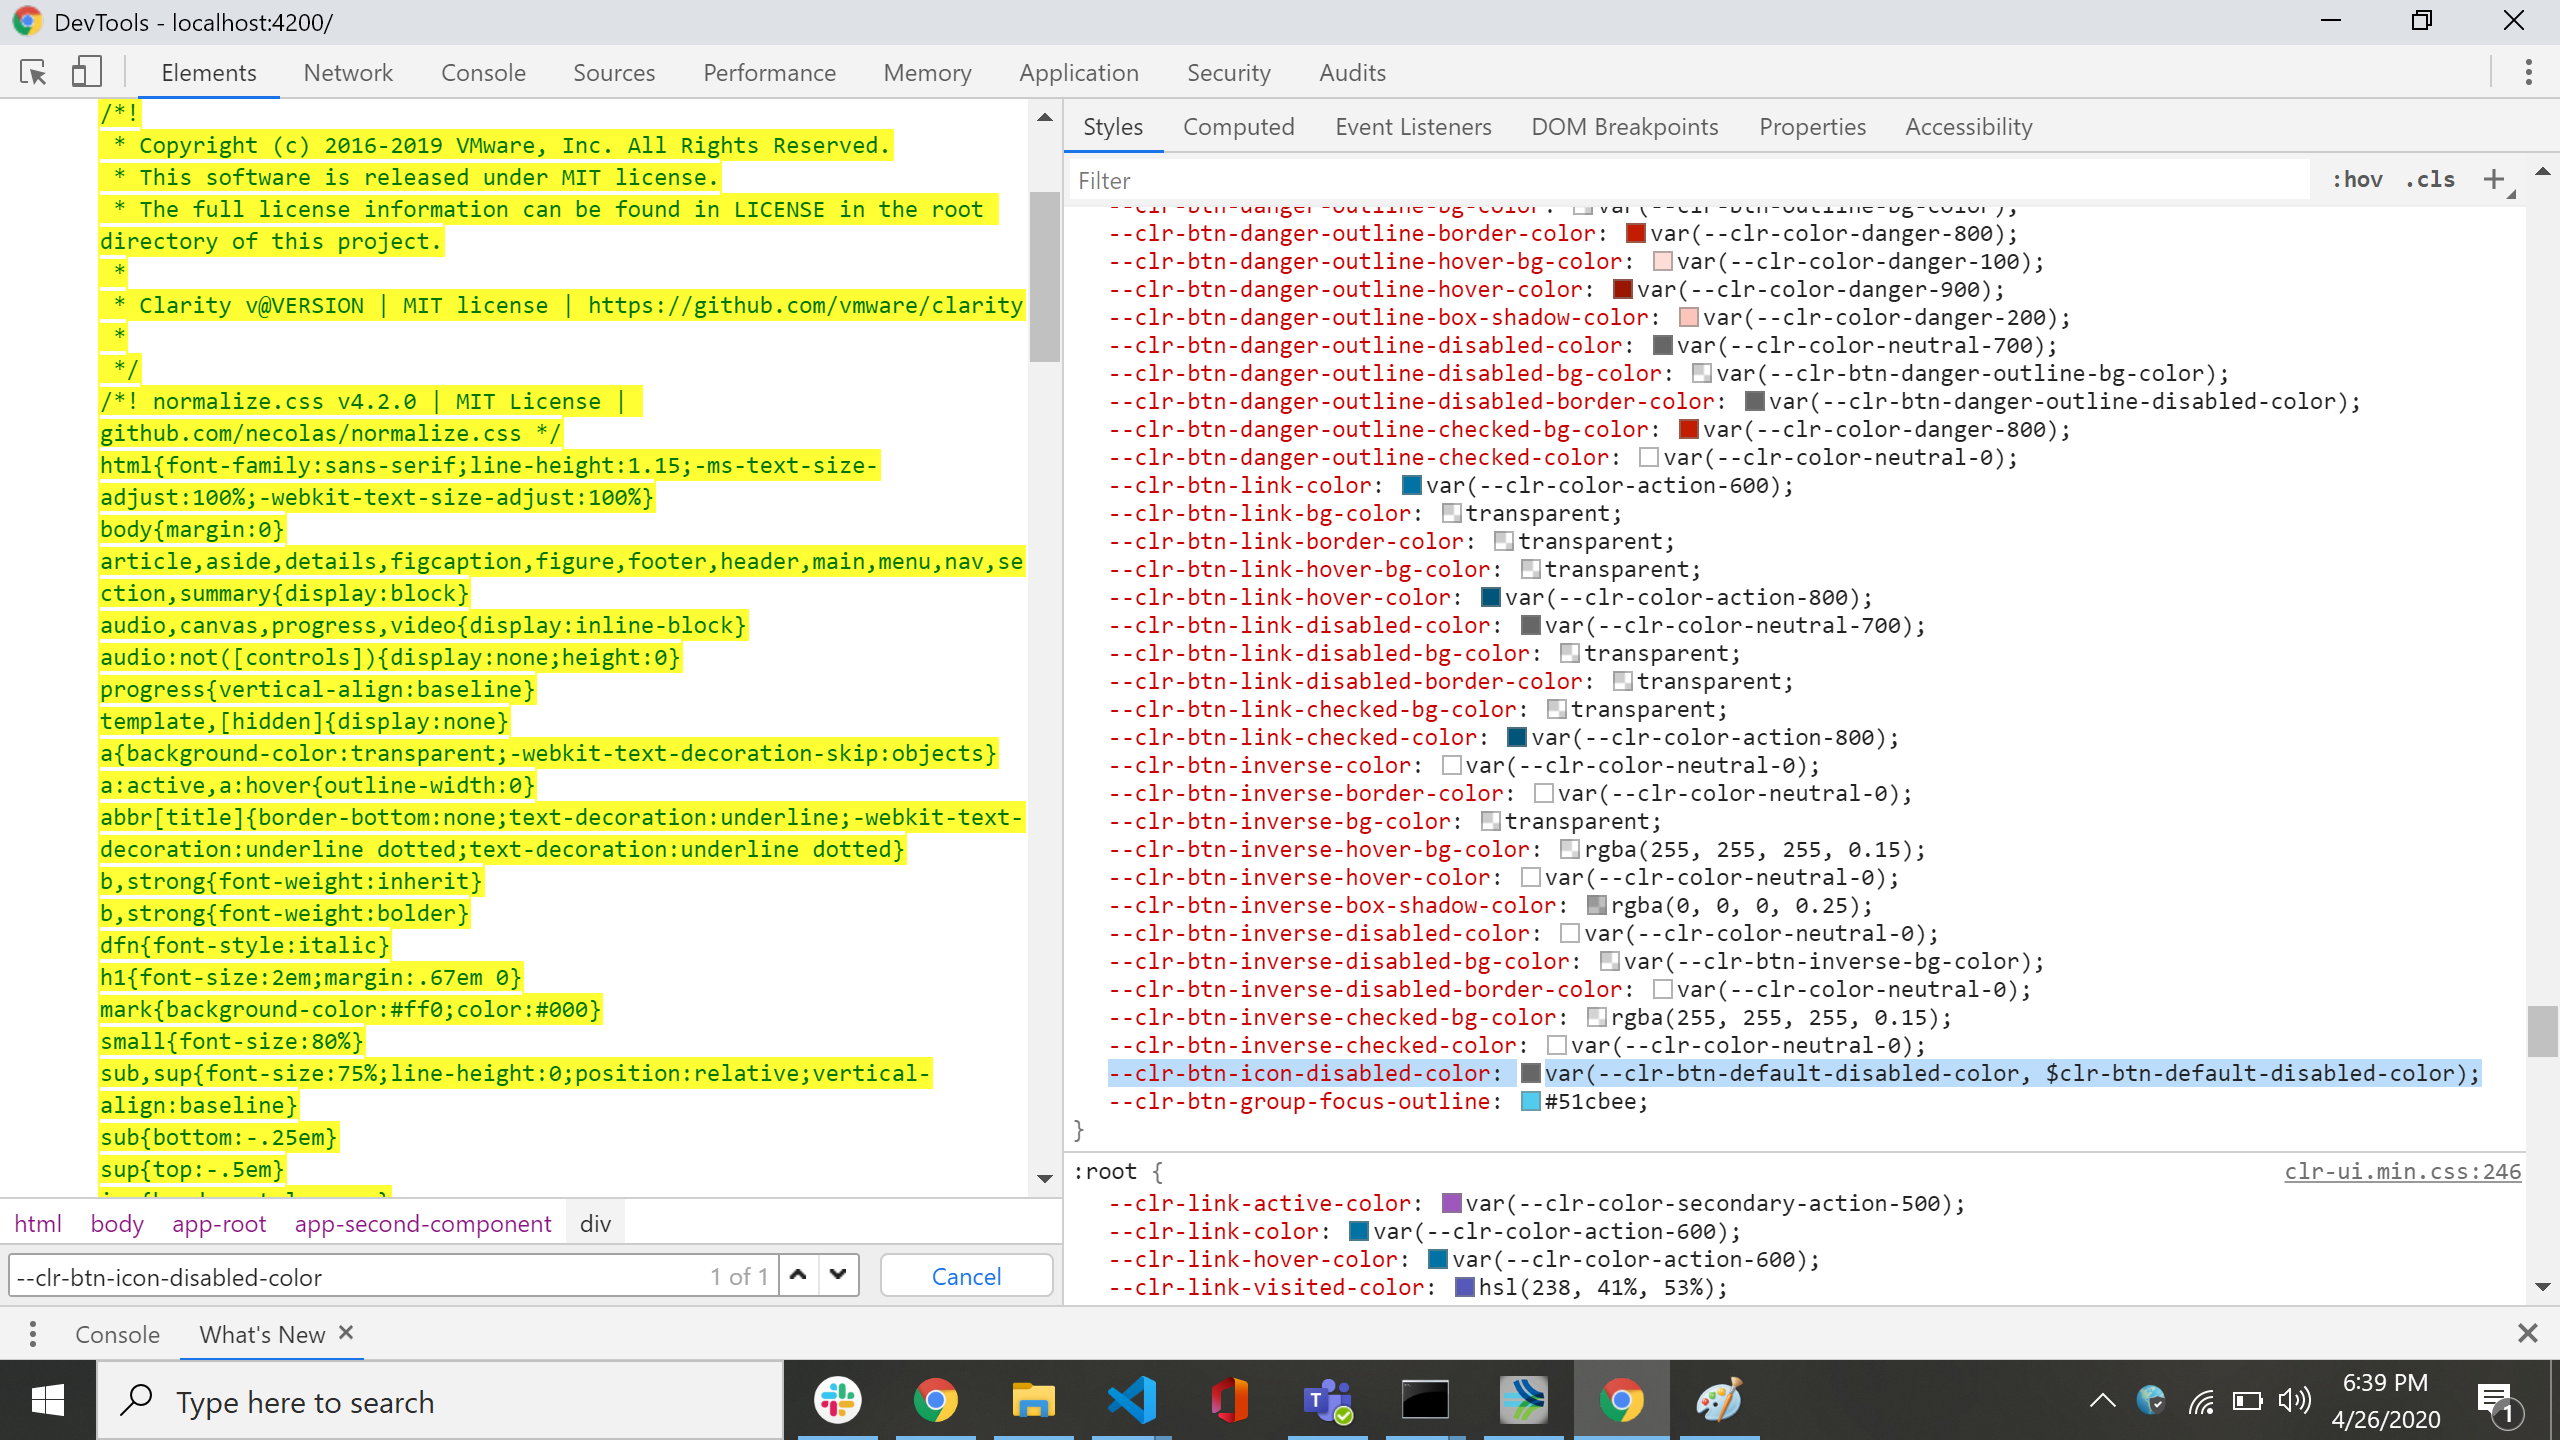2560x1440 pixels.
Task: Close the bottom drawer panel
Action: pyautogui.click(x=2527, y=1333)
